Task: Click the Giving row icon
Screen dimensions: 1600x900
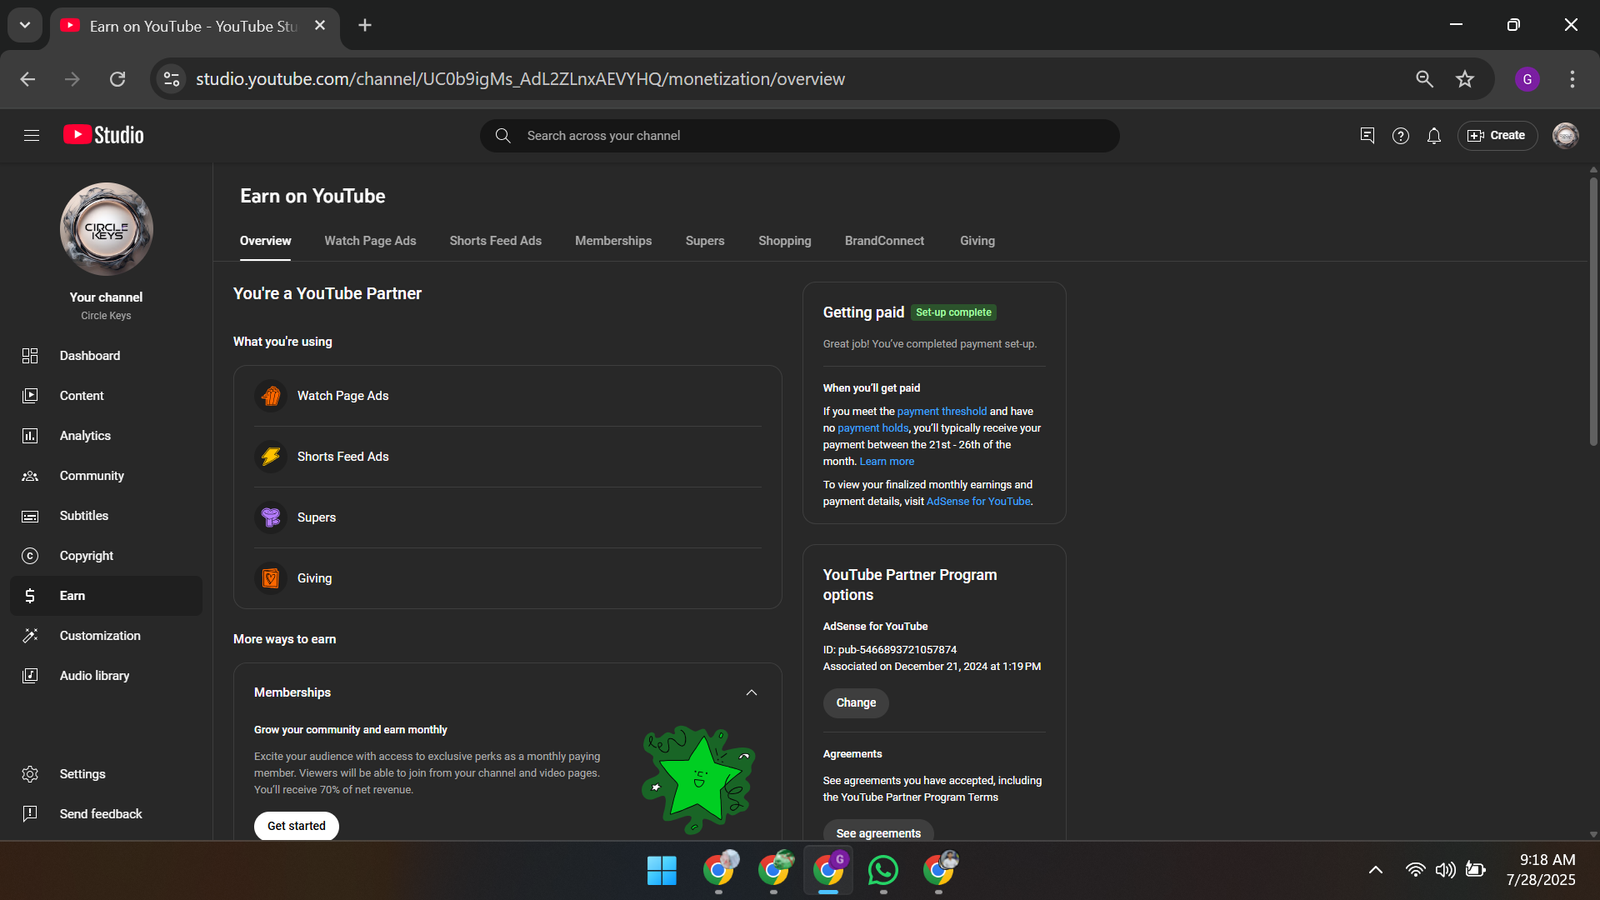Action: (270, 578)
